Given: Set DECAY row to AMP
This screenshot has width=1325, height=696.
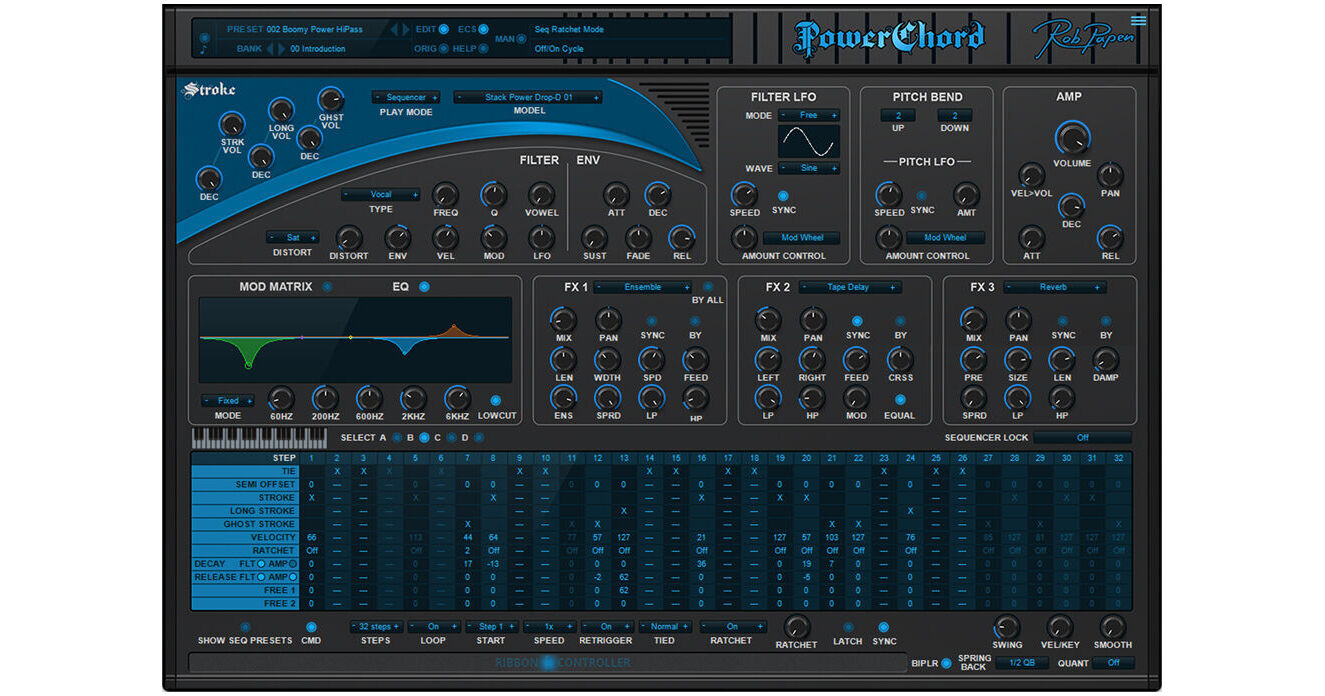Looking at the screenshot, I should click(x=293, y=564).
